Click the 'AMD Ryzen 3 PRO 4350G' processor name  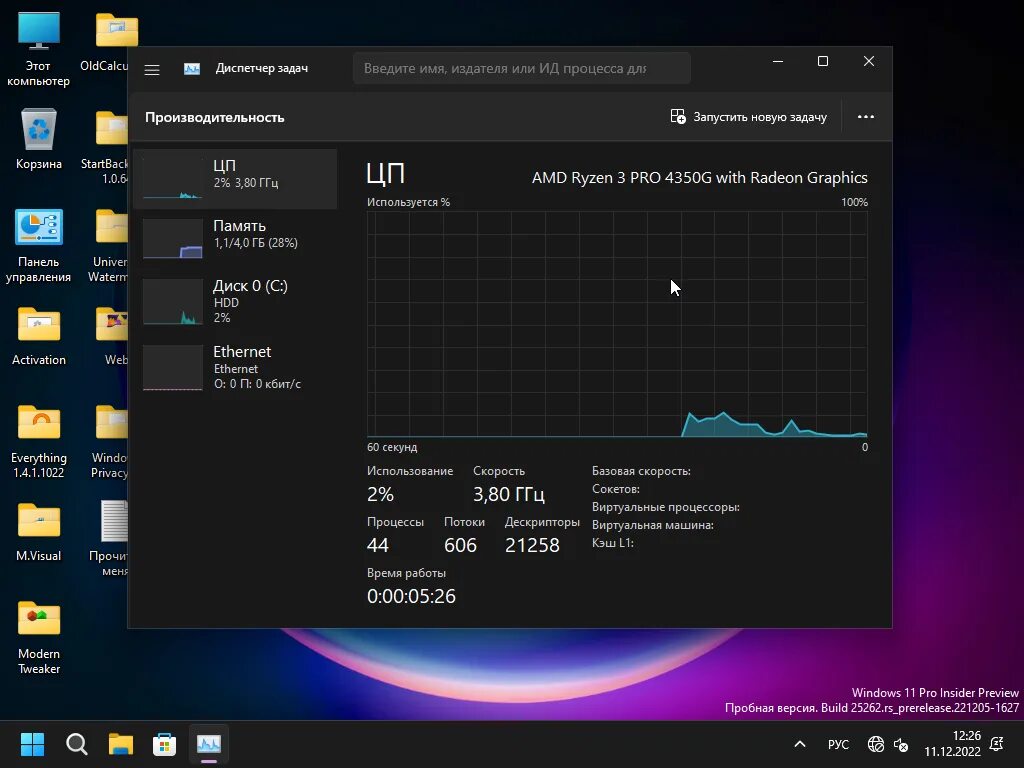click(x=699, y=178)
